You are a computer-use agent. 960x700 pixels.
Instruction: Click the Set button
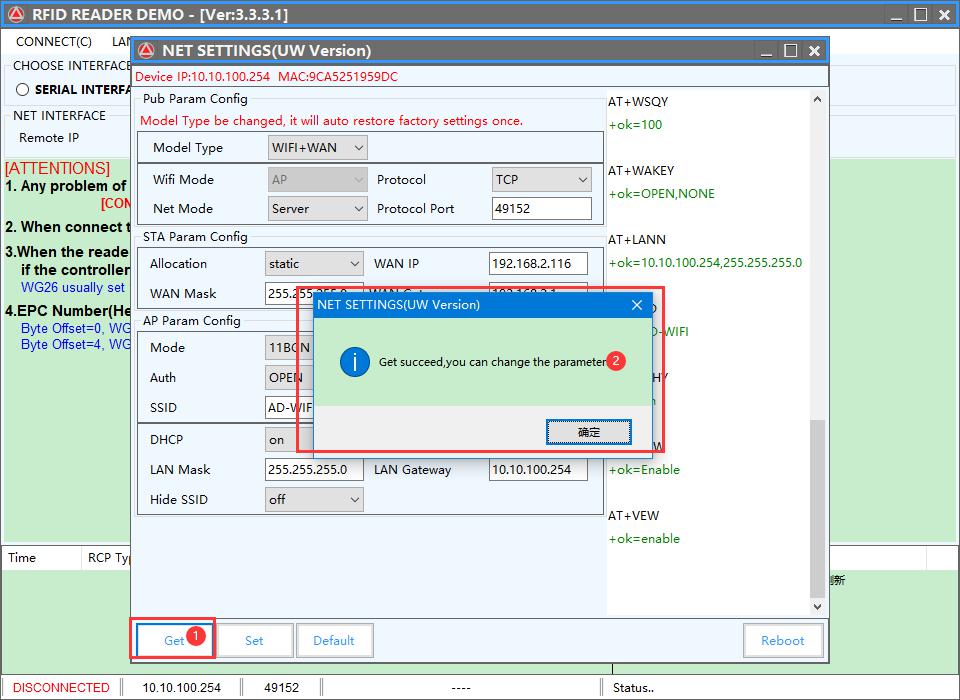(254, 640)
